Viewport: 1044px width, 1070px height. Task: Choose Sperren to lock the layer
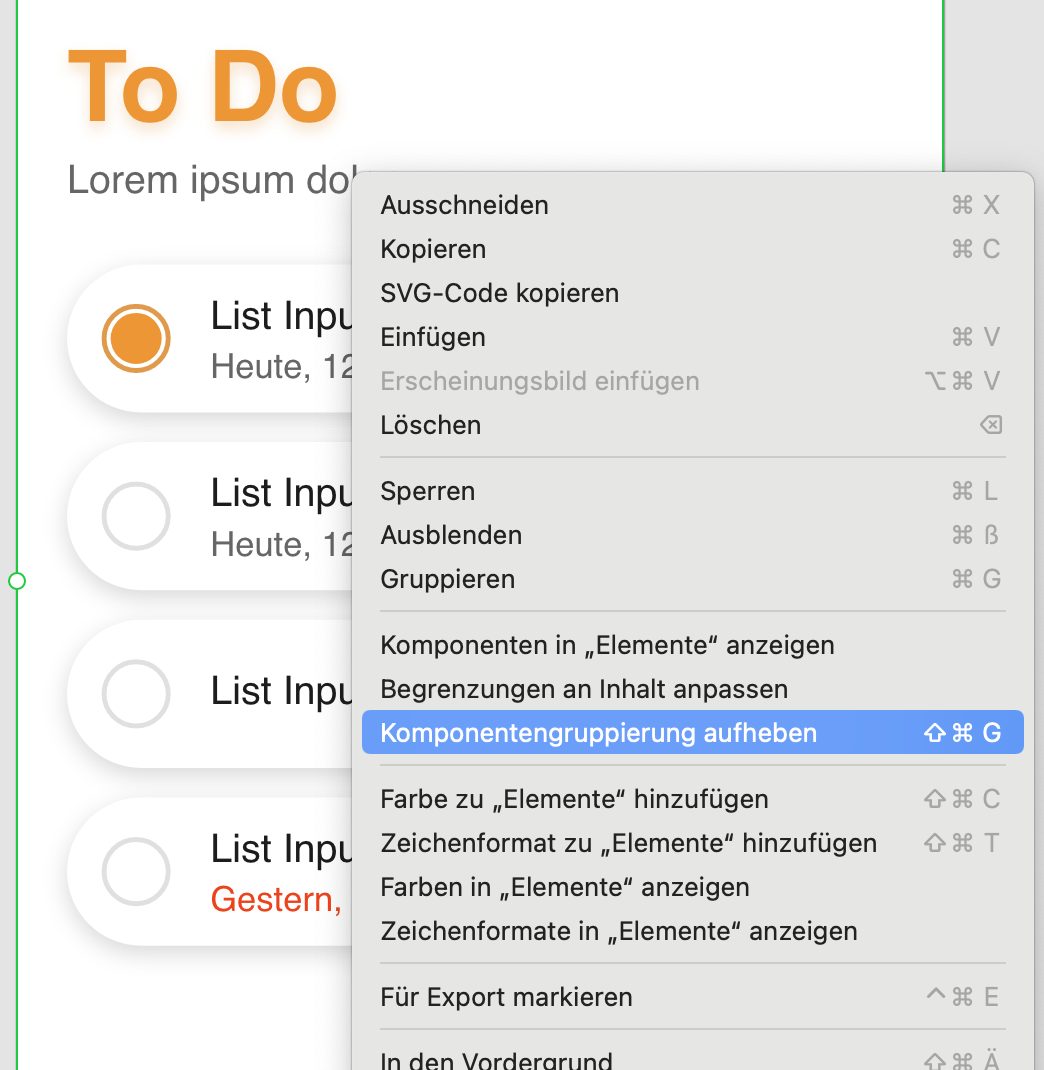pyautogui.click(x=693, y=491)
